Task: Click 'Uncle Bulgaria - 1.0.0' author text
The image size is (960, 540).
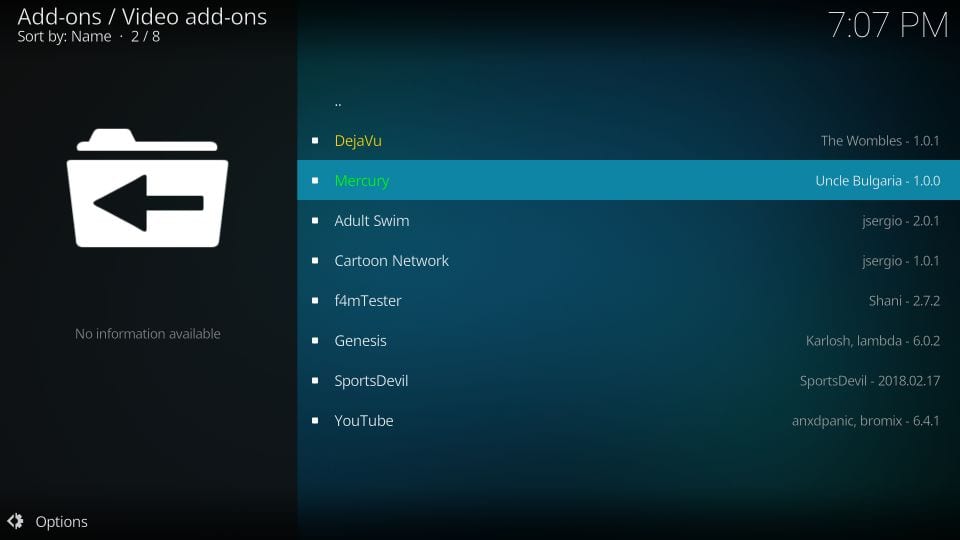Action: click(877, 181)
